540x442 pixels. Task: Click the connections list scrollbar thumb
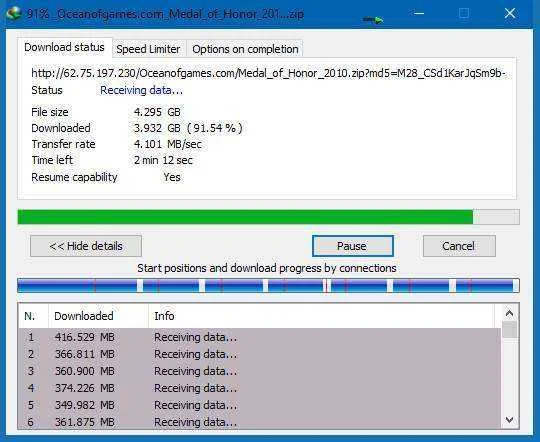(x=509, y=330)
